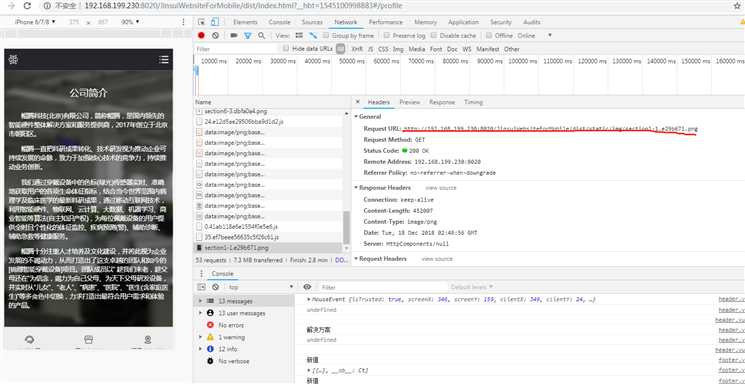Click the warning triangle at DevTools top right
Image resolution: width=745 pixels, height=384 pixels.
click(x=742, y=22)
